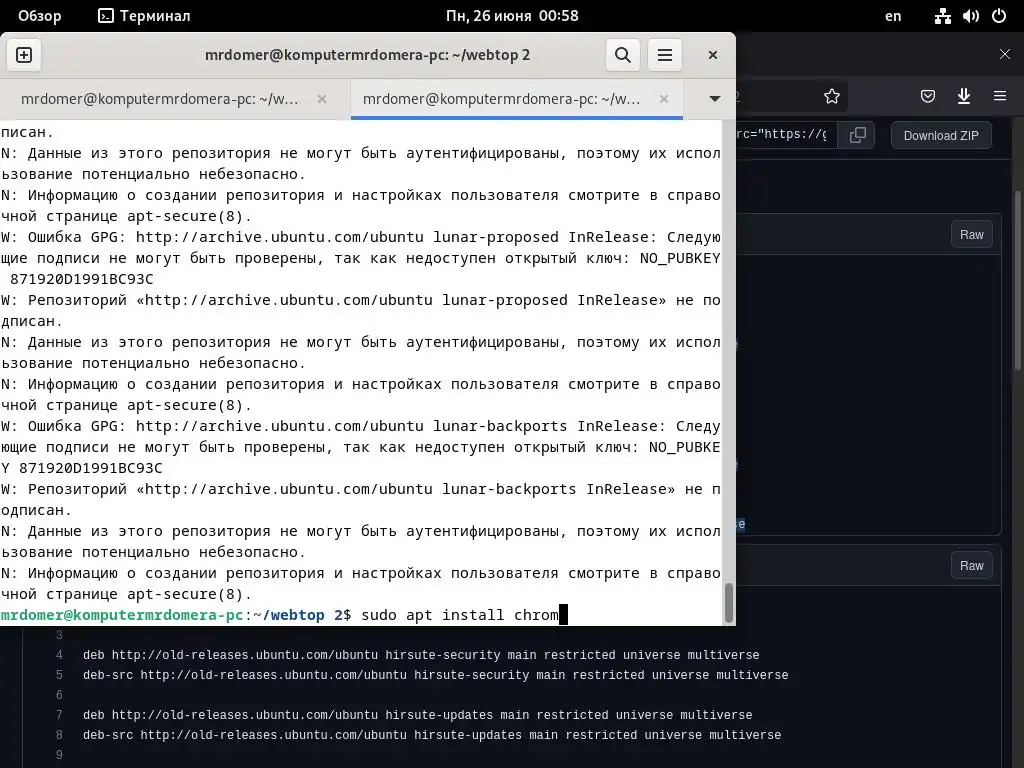This screenshot has height=768, width=1024.
Task: Bookmark page with the Firefox star icon
Action: [831, 97]
